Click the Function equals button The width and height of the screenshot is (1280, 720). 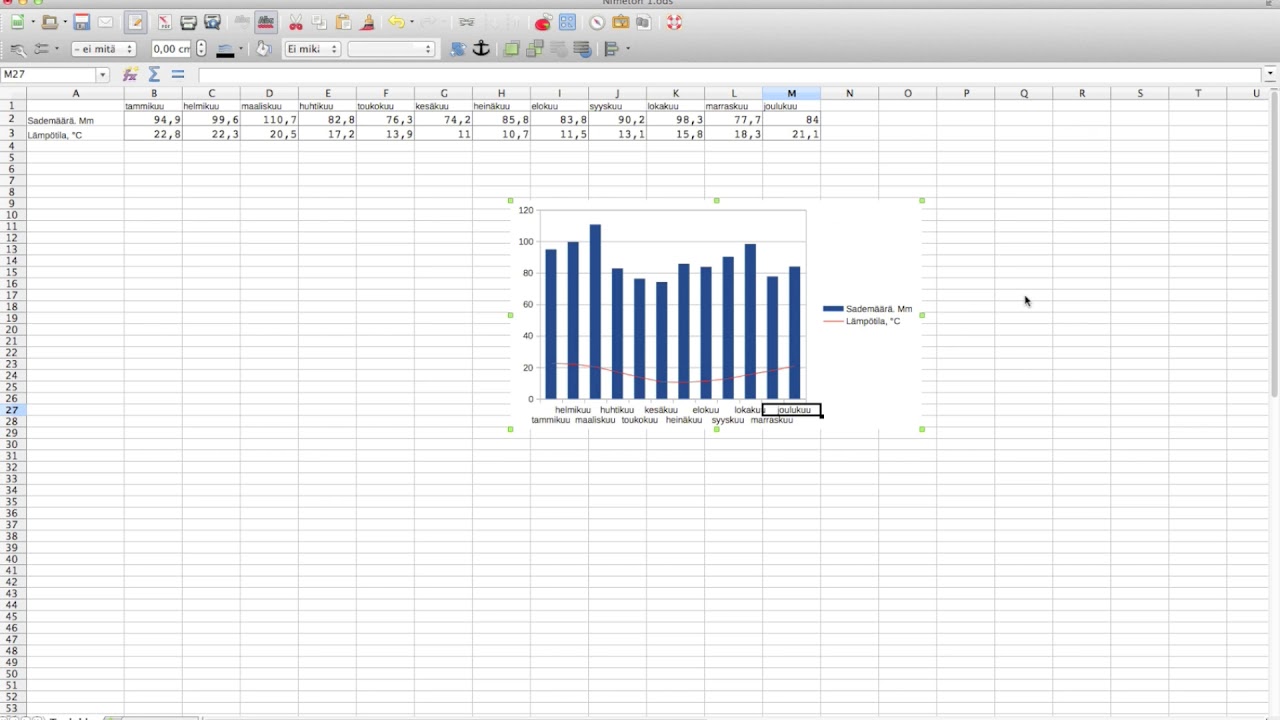click(178, 75)
